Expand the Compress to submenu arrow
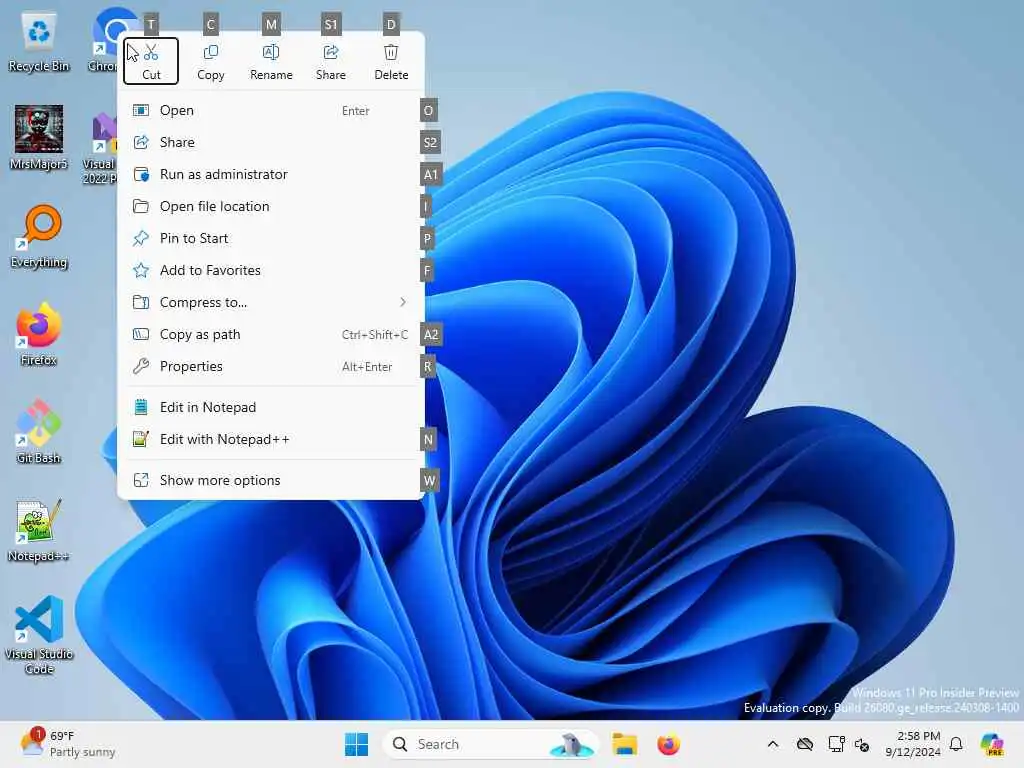The image size is (1024, 768). click(x=403, y=302)
